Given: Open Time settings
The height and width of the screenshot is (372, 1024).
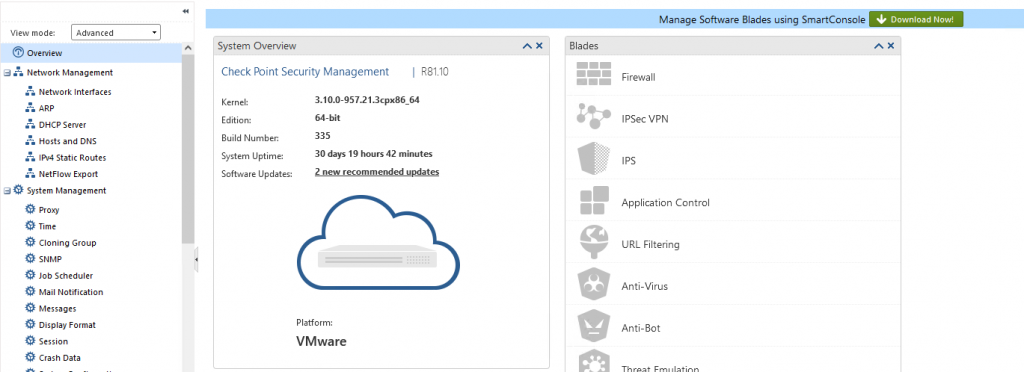Looking at the screenshot, I should (x=48, y=226).
